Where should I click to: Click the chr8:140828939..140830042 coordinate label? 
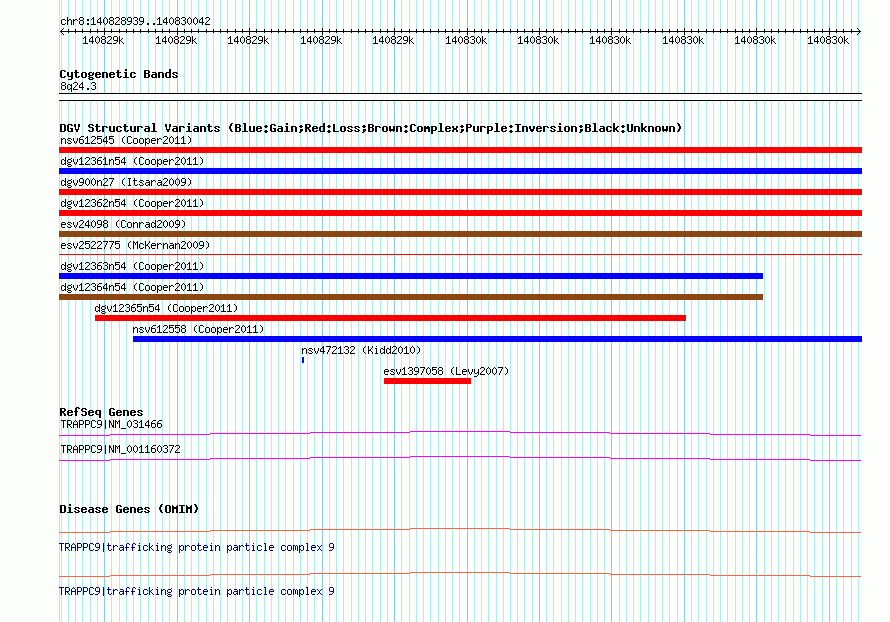[x=135, y=21]
